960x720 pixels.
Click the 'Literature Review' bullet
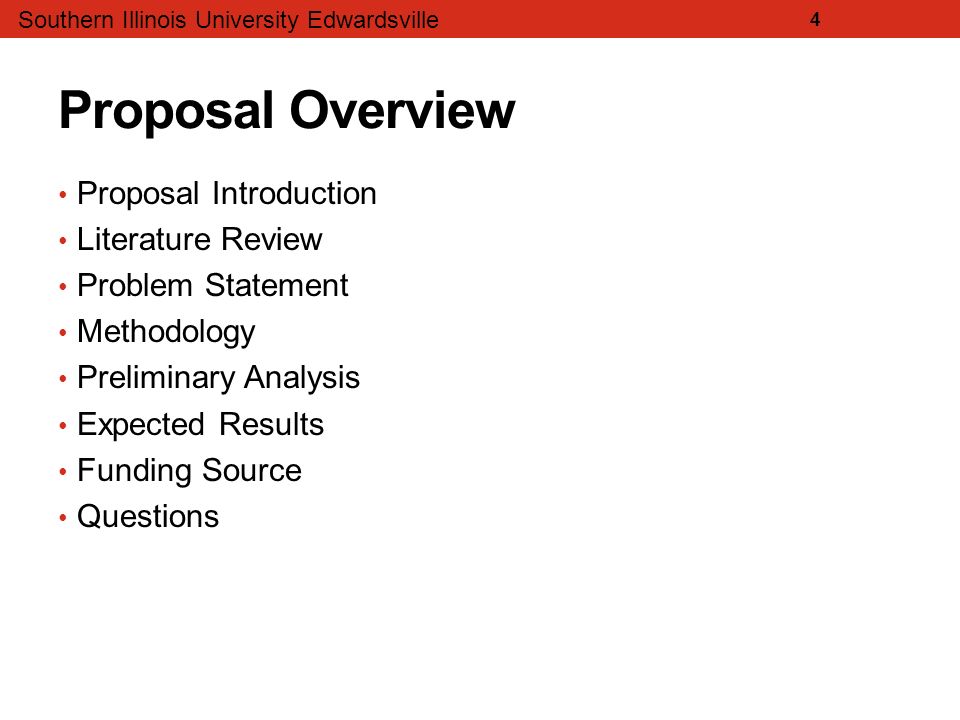tap(200, 239)
